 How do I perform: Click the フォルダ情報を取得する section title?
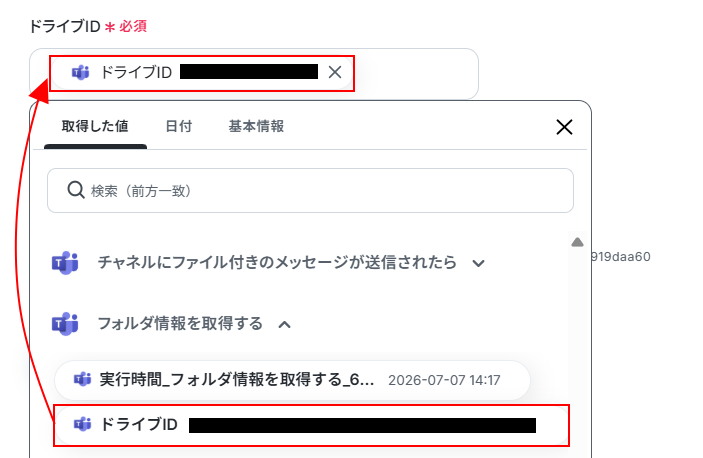pos(180,324)
